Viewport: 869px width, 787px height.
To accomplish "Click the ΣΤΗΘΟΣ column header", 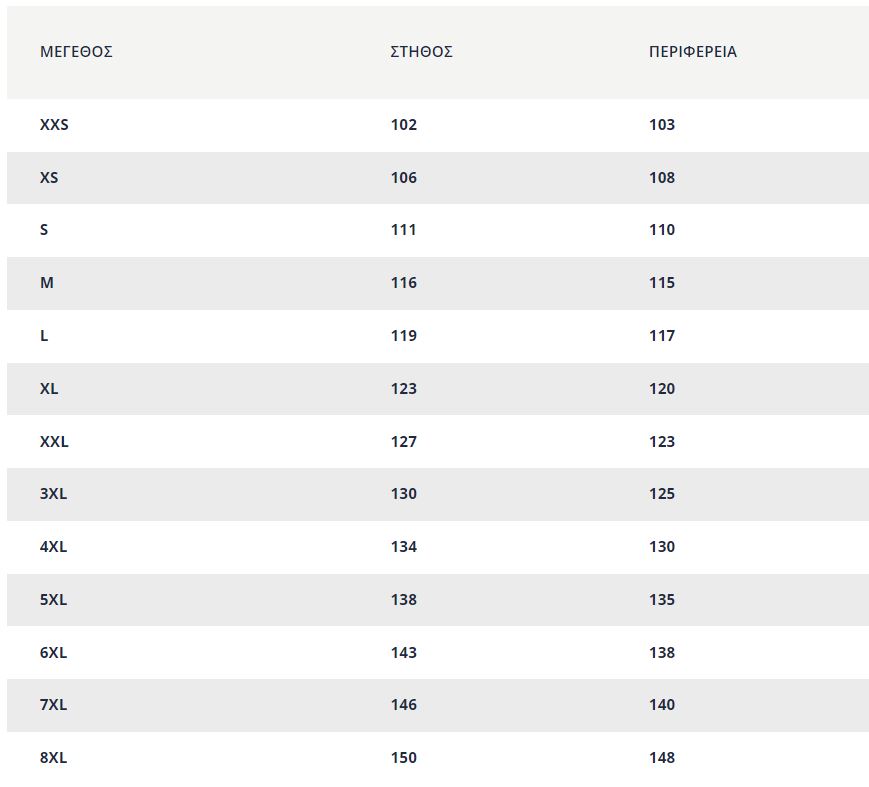I will [421, 52].
